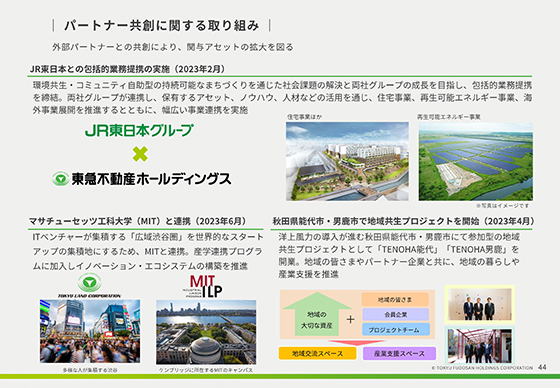
Task: Click paragraph starting 環境共生・コミュニティ自助型
Action: tap(282, 98)
